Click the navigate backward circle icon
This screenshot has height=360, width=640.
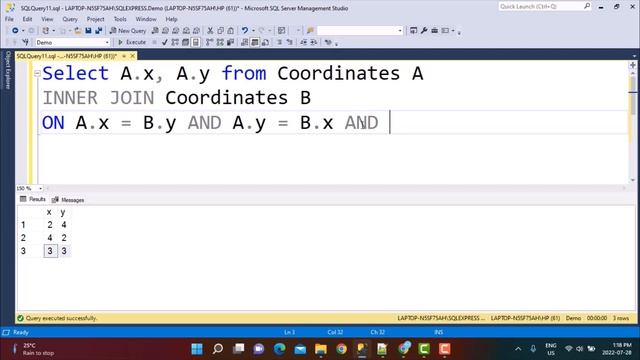pos(15,31)
